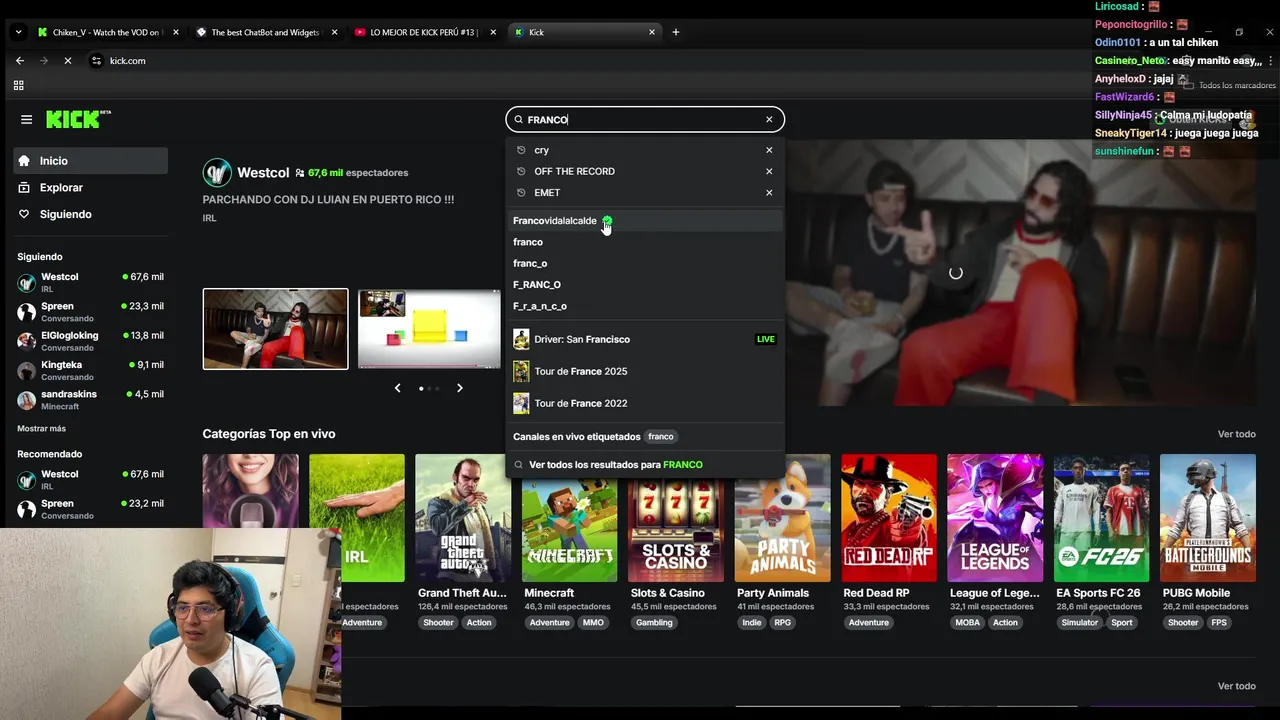Switch to Best ChatBot and Widgets tab
The height and width of the screenshot is (720, 1280).
265,32
